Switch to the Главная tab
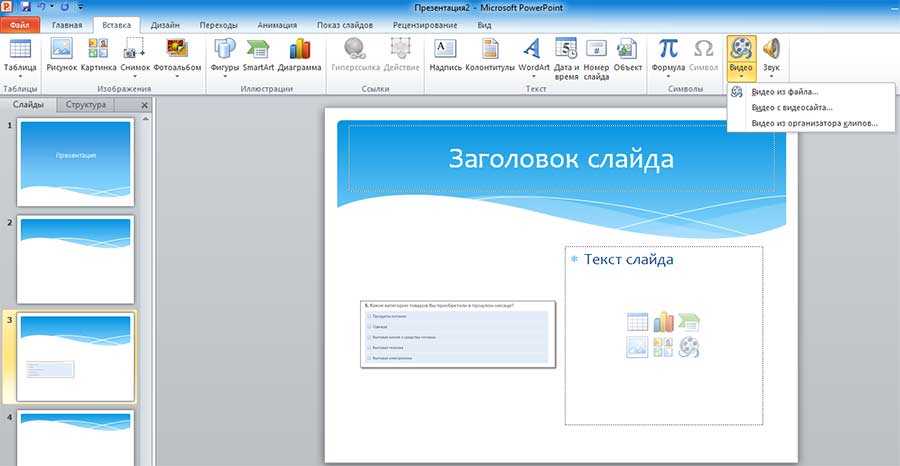This screenshot has width=900, height=466. coord(67,25)
